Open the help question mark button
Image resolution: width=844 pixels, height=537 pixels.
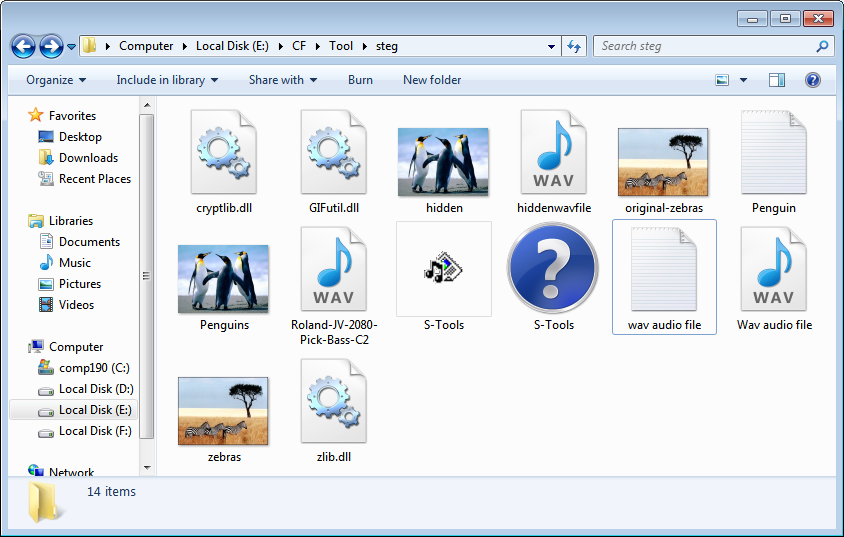coord(812,80)
